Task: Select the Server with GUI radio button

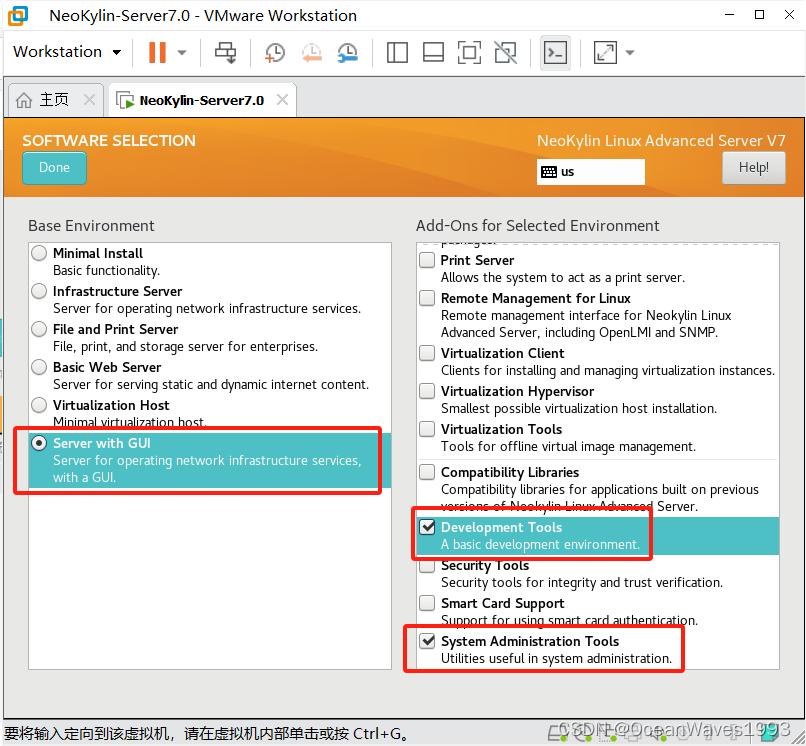Action: click(x=39, y=443)
